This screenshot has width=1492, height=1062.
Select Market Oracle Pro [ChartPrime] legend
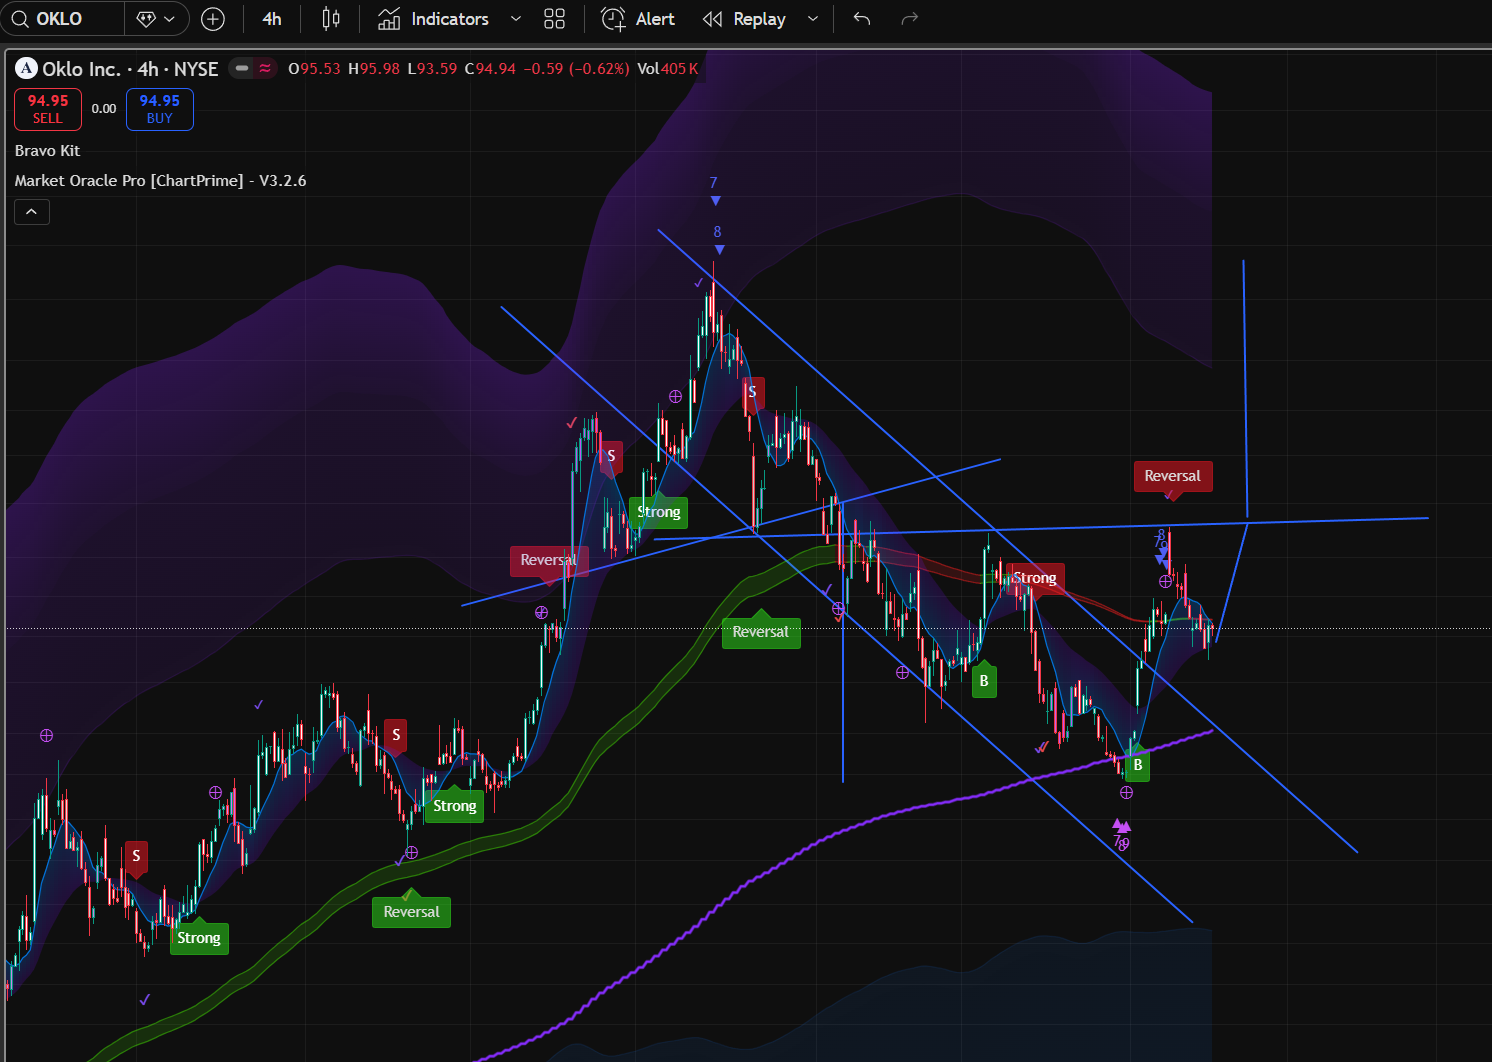[x=160, y=181]
